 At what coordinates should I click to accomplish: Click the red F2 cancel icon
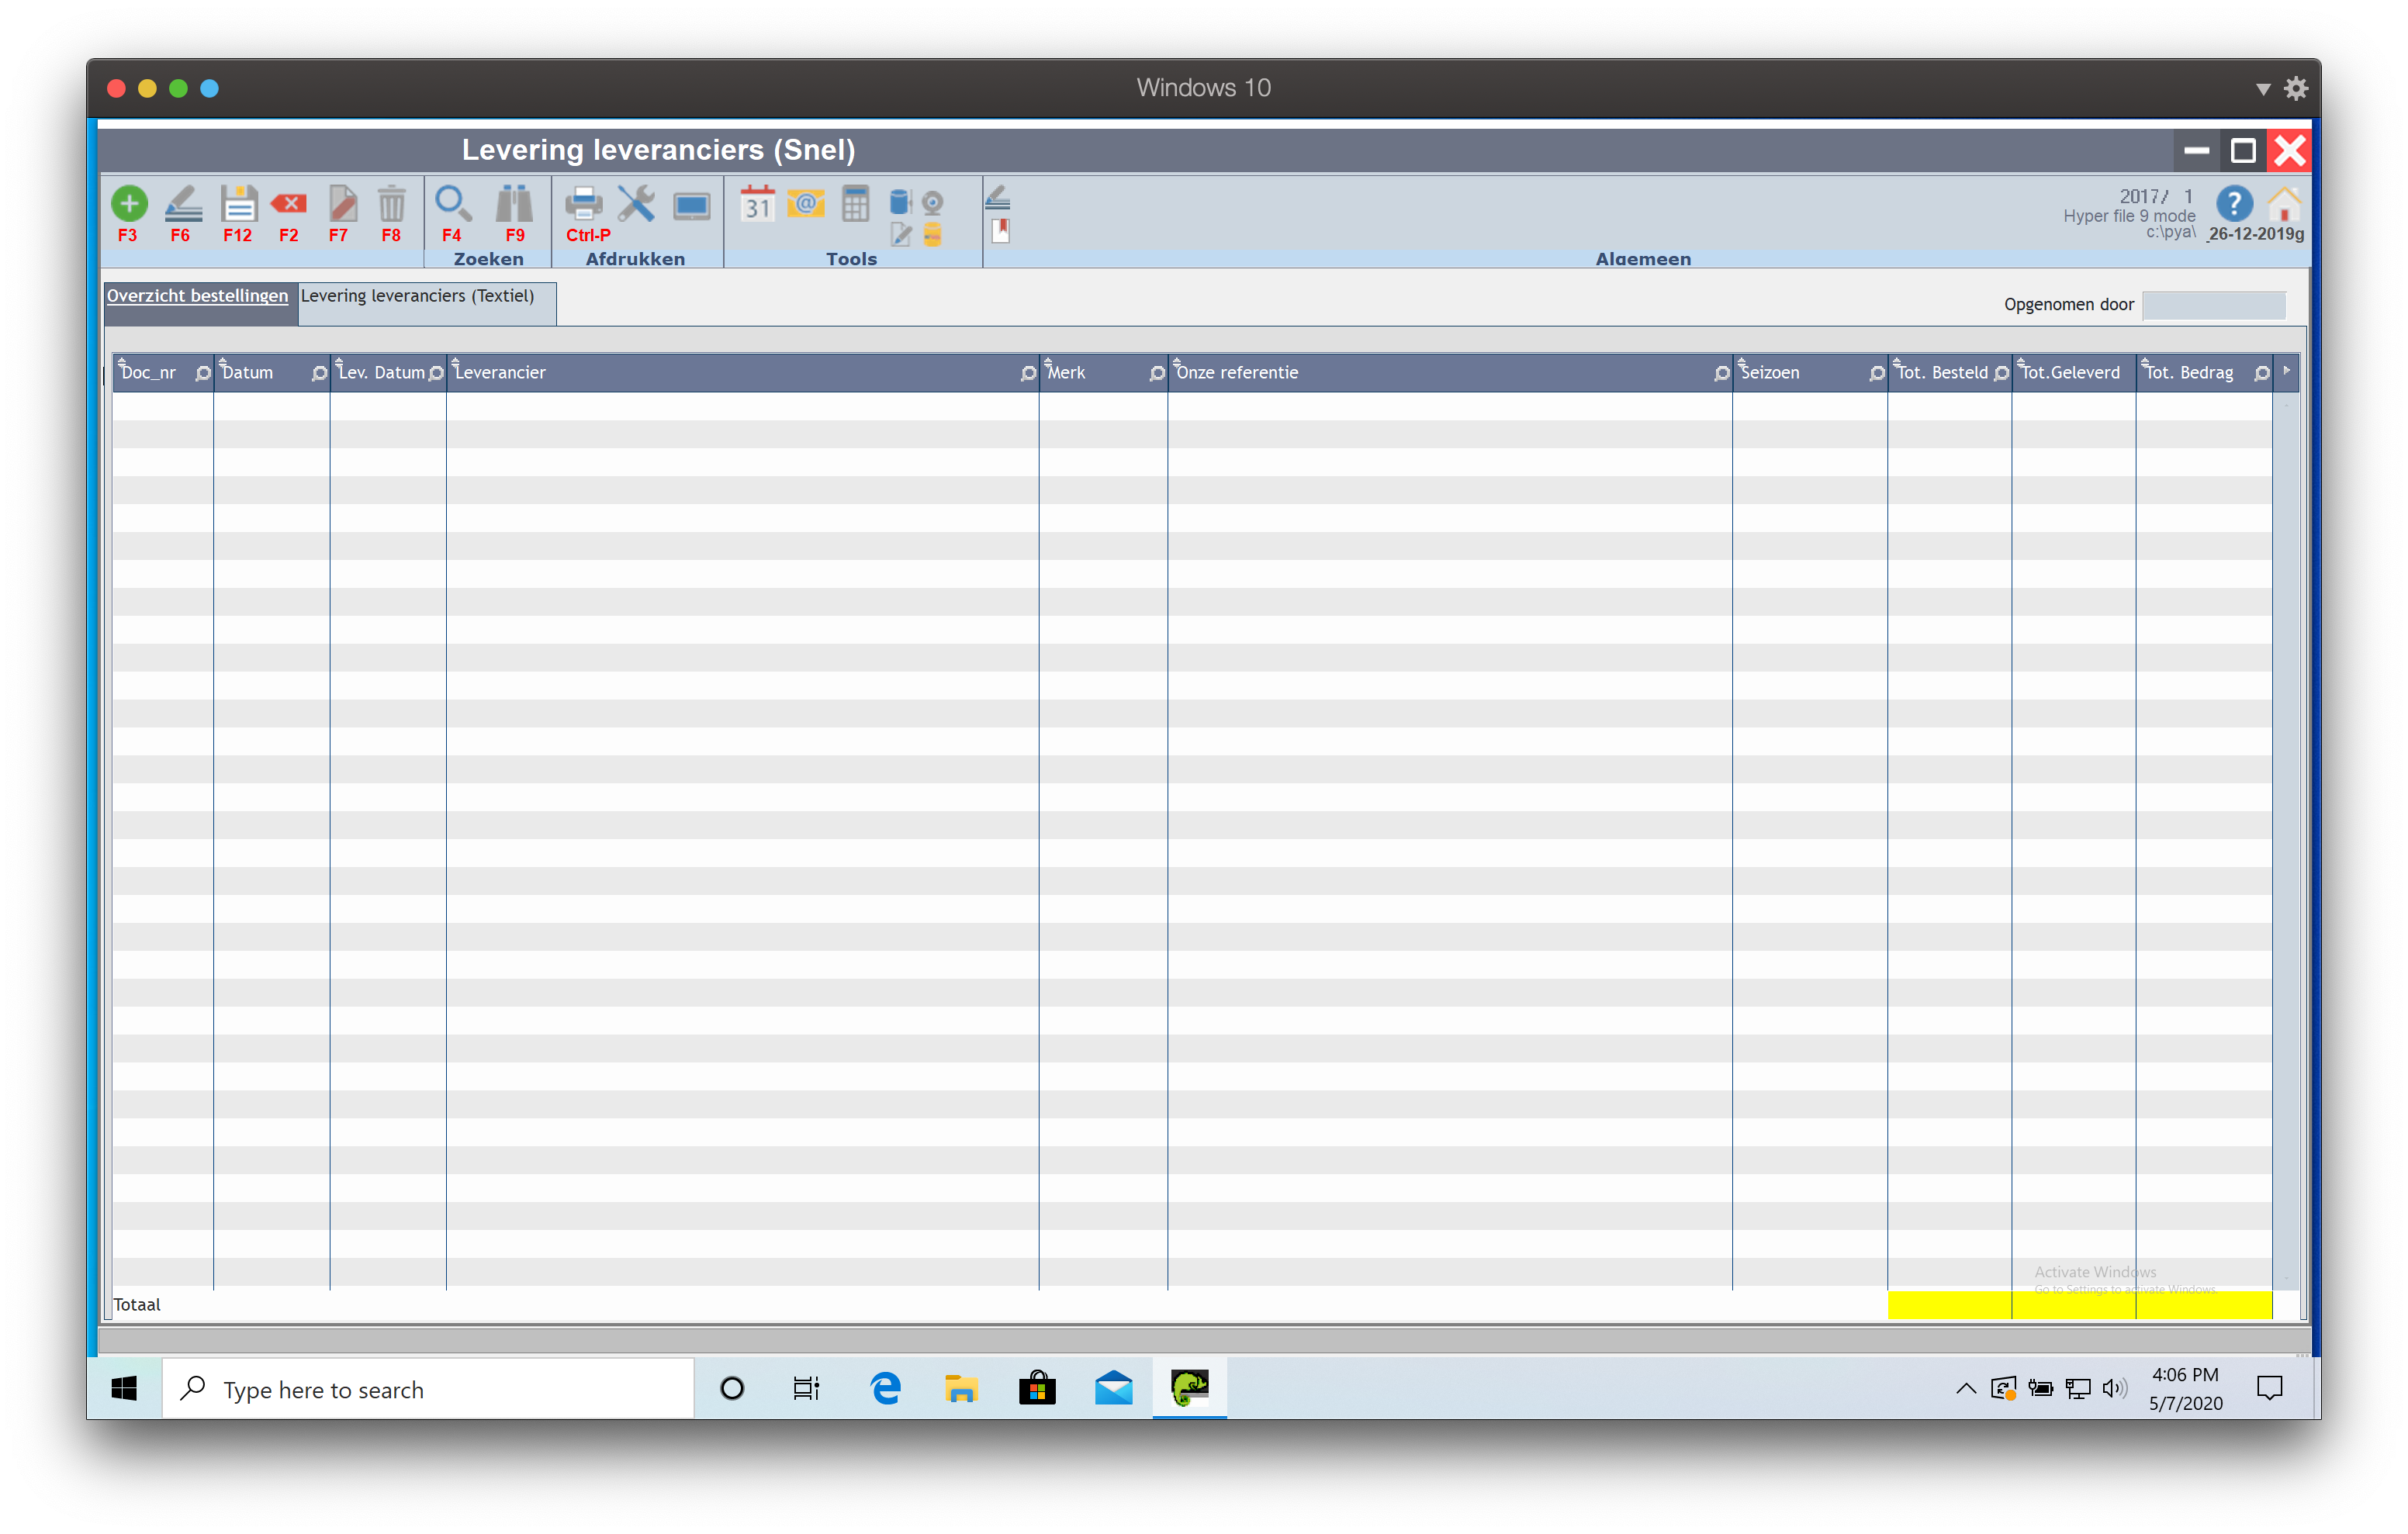coord(289,204)
